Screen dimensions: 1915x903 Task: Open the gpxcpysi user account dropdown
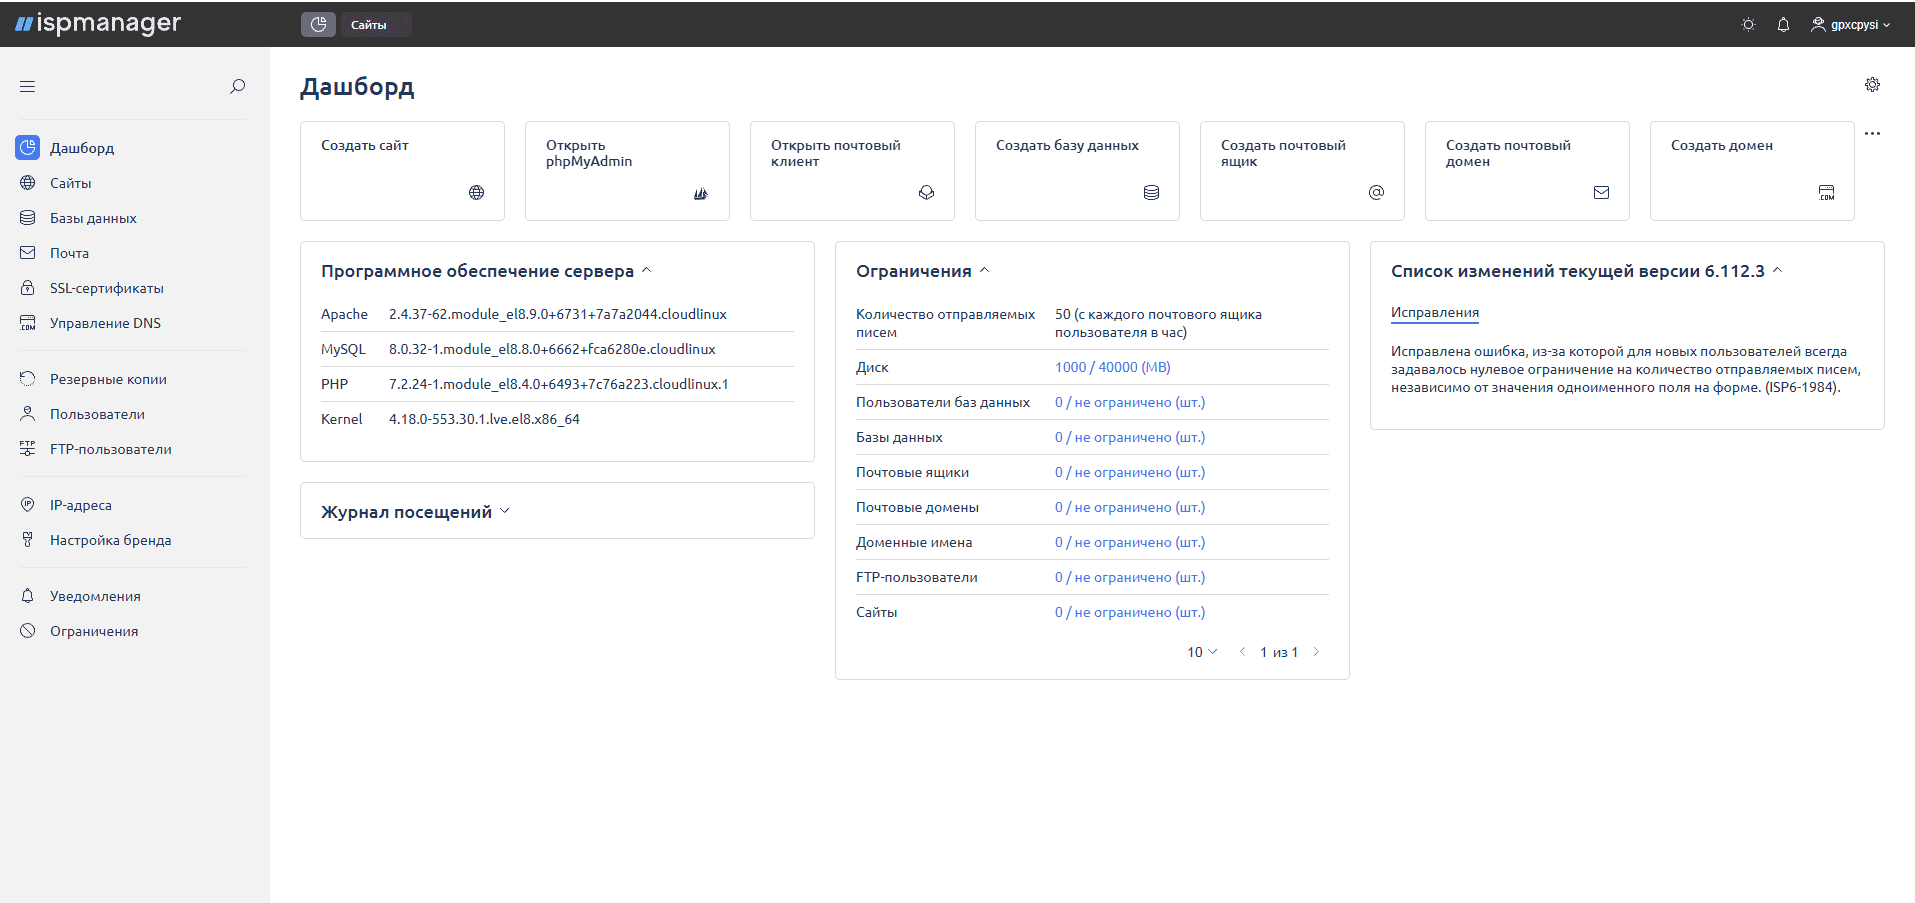tap(1851, 25)
